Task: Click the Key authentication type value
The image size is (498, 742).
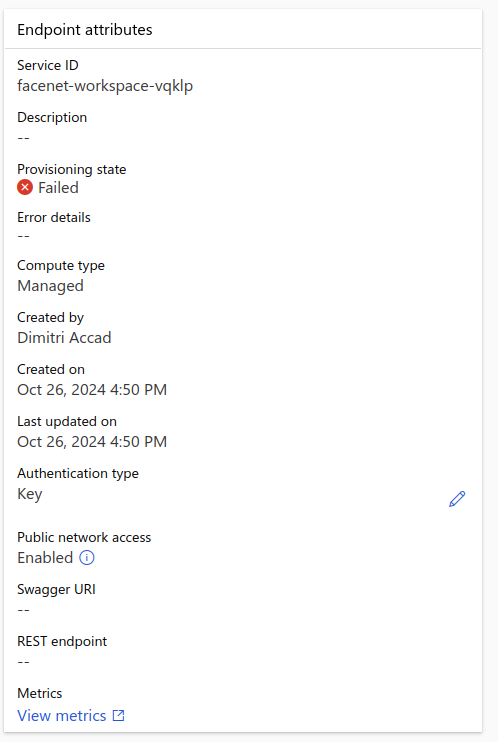Action: pyautogui.click(x=30, y=494)
